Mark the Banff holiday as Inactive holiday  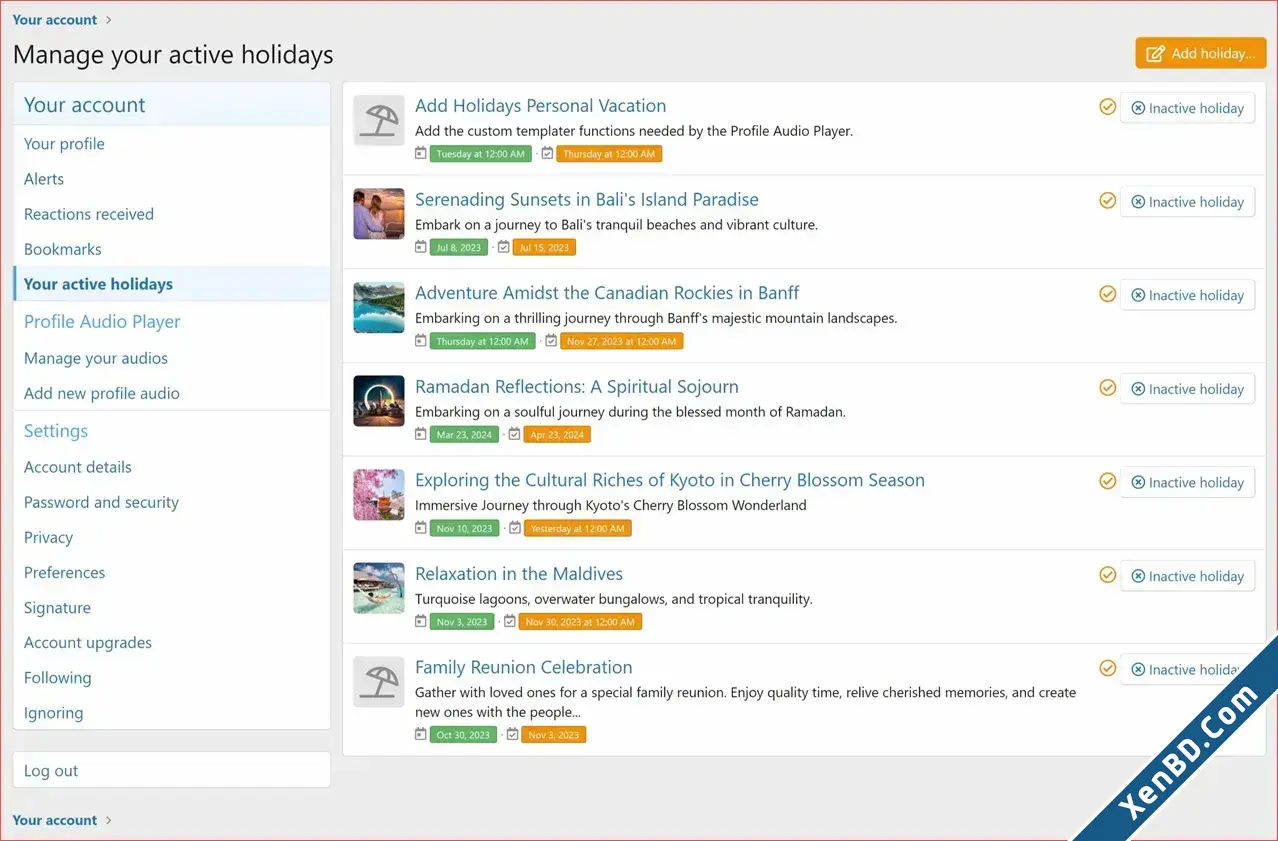click(x=1187, y=295)
